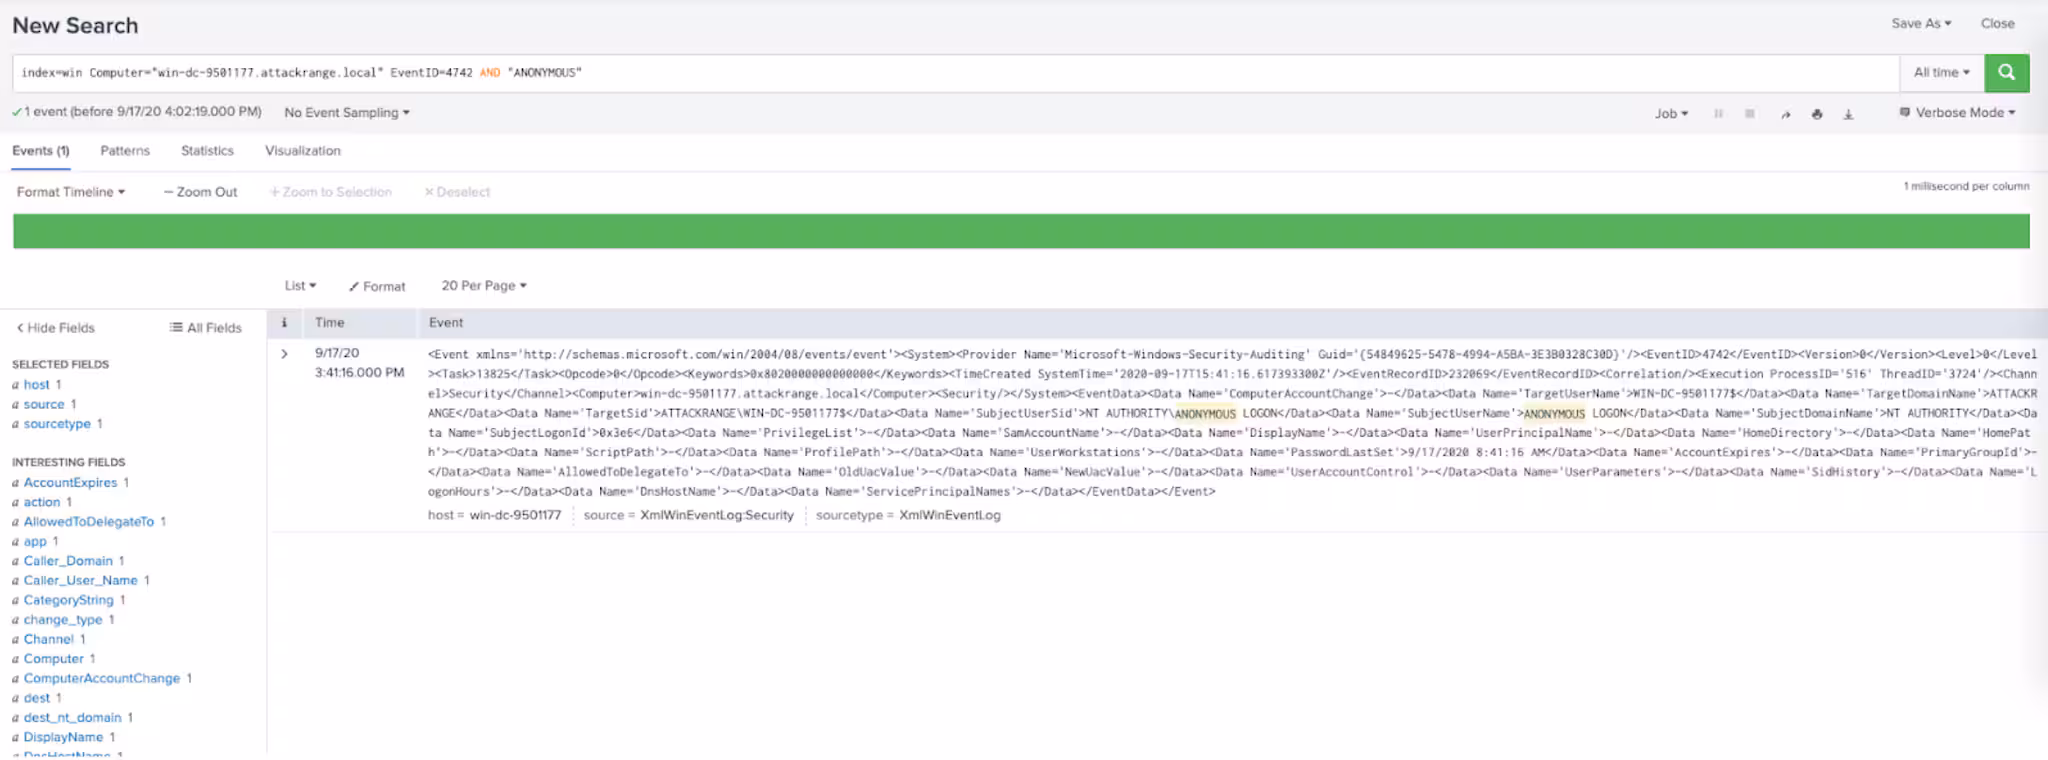The width and height of the screenshot is (2048, 760).
Task: Open the All time range dropdown
Action: (1941, 73)
